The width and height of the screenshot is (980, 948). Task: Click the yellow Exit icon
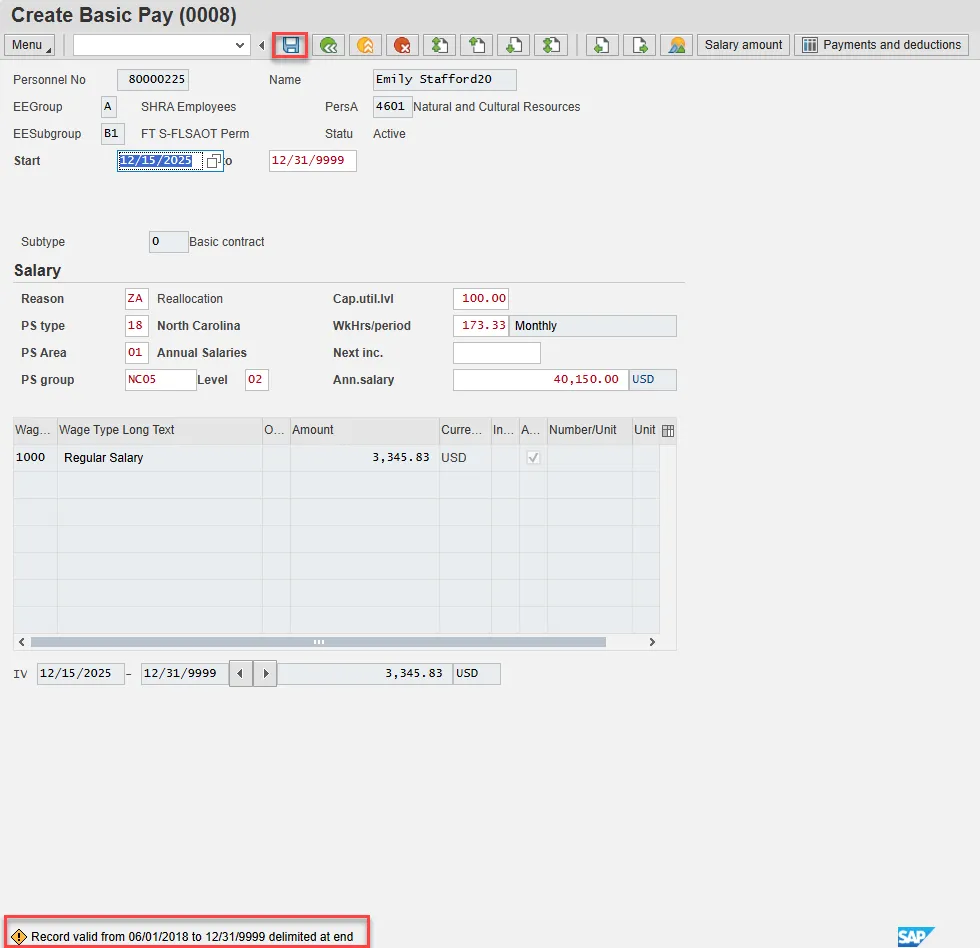click(365, 45)
